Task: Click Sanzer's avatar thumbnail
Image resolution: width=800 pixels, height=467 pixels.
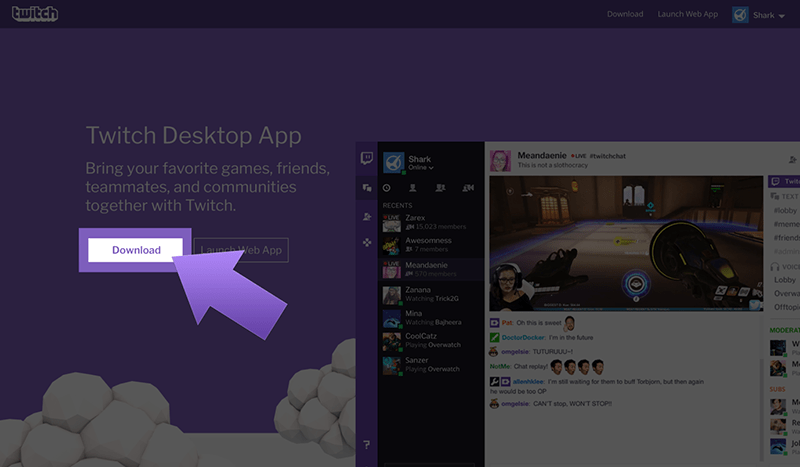Action: 392,365
